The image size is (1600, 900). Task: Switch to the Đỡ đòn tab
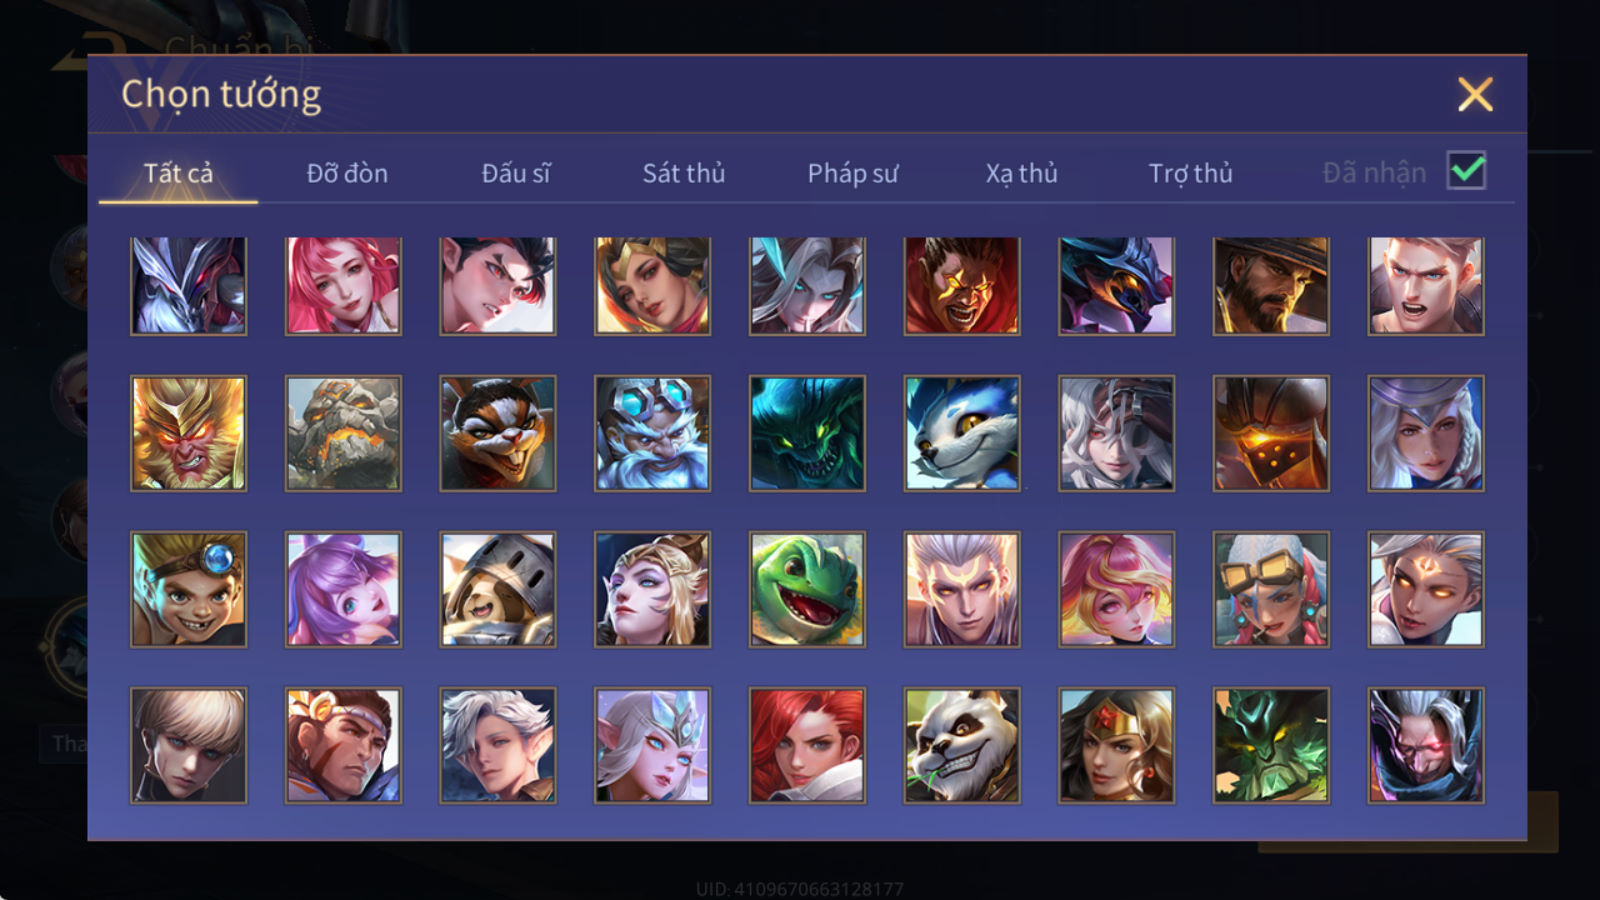pyautogui.click(x=347, y=173)
